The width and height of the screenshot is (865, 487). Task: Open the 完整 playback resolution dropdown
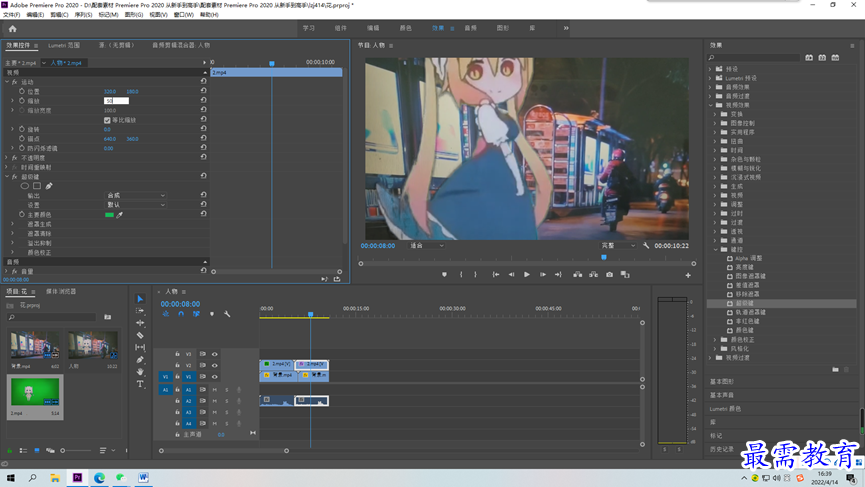[618, 245]
